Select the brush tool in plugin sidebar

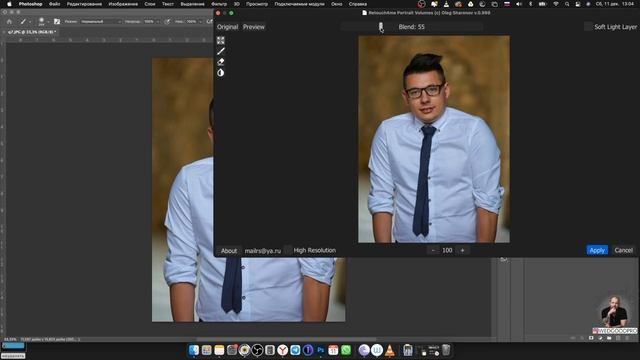click(x=221, y=51)
